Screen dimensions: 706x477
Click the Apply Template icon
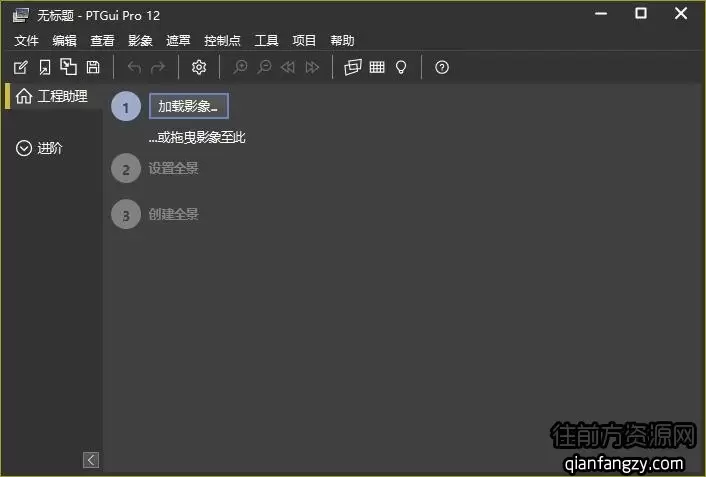(68, 67)
